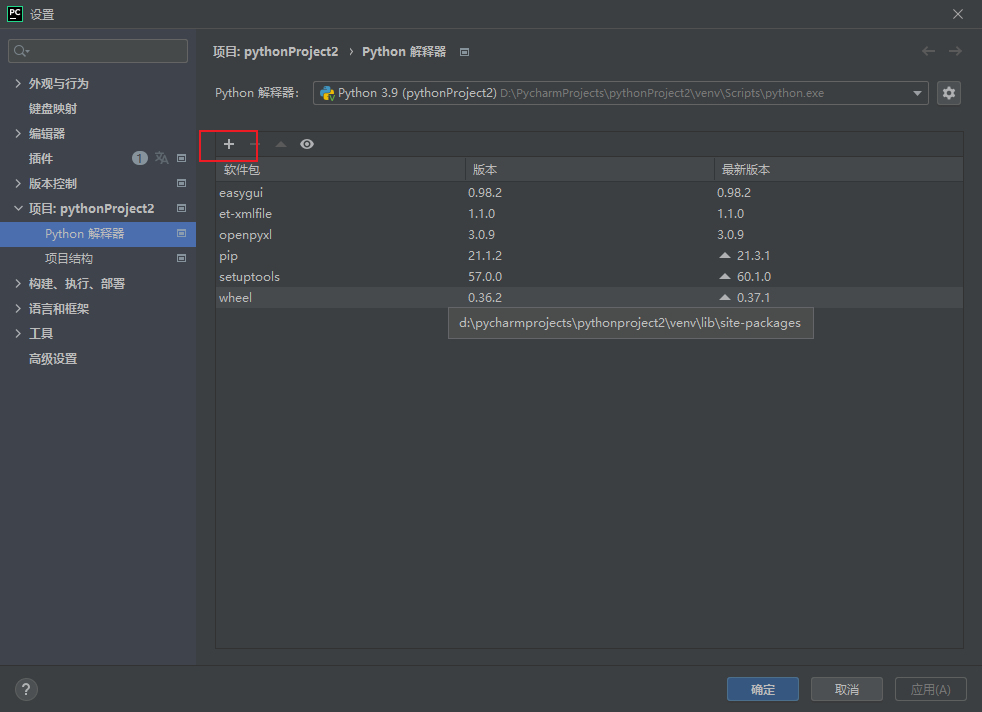Toggle the eye icon to show early releases
Screen dimensions: 982x712
pos(307,143)
